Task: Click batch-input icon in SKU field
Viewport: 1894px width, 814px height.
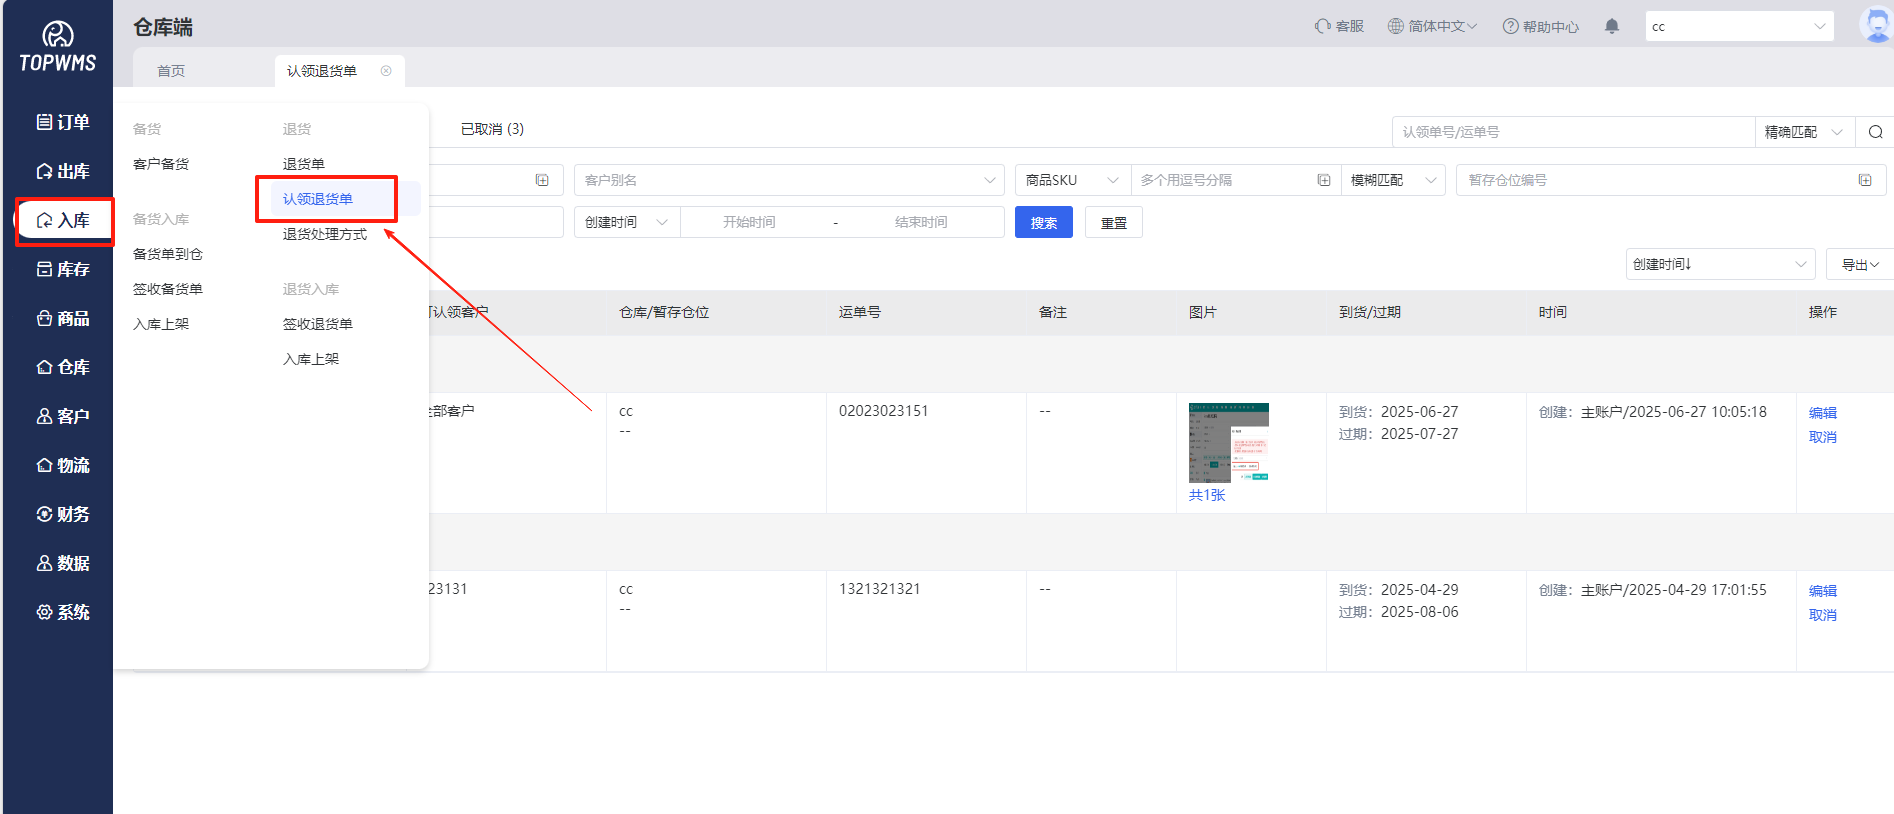Action: tap(1324, 180)
